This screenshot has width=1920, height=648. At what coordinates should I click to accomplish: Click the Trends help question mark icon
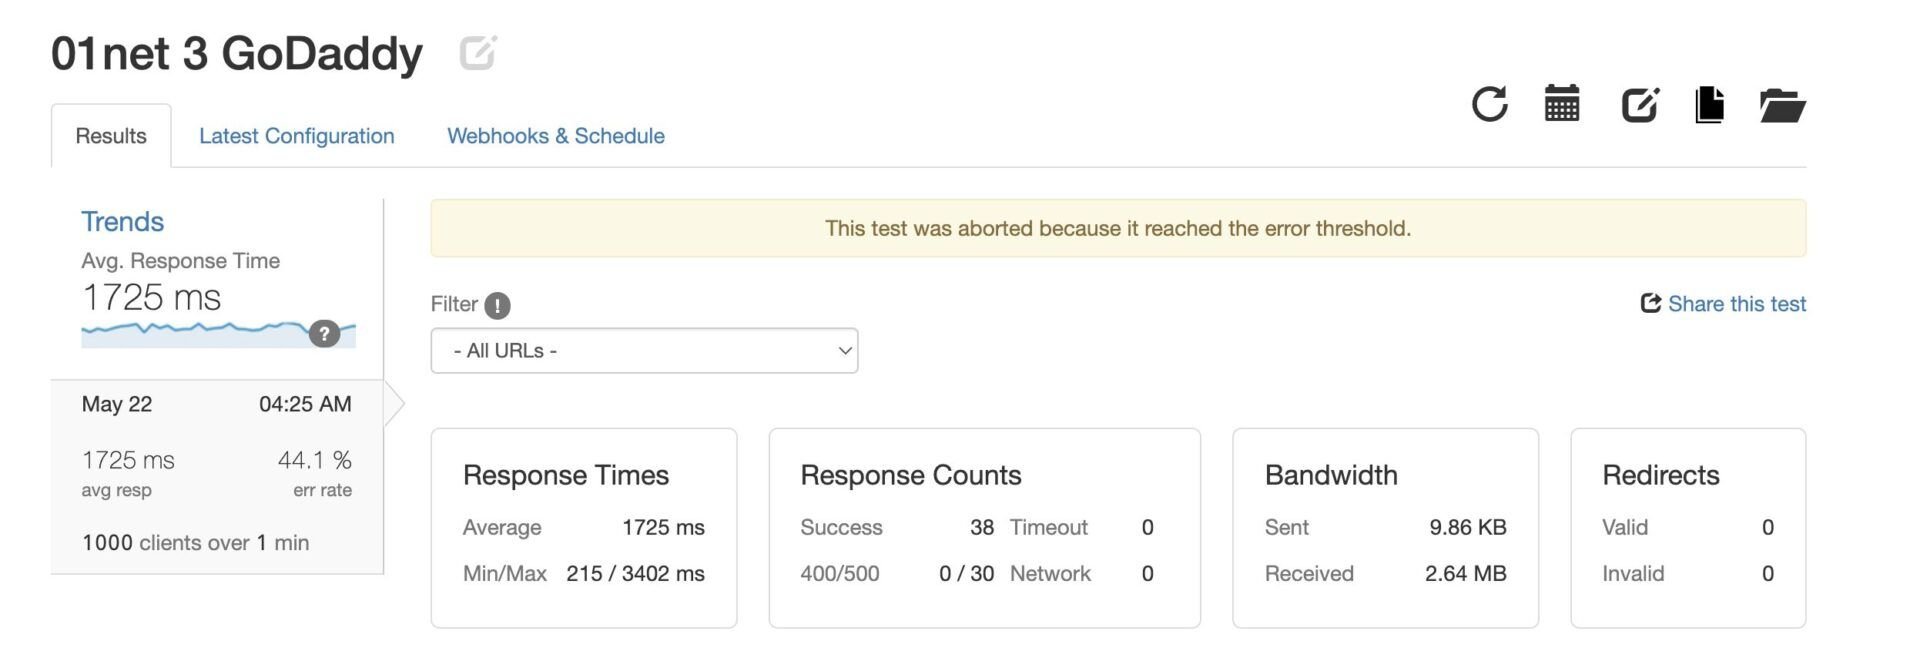click(x=324, y=334)
